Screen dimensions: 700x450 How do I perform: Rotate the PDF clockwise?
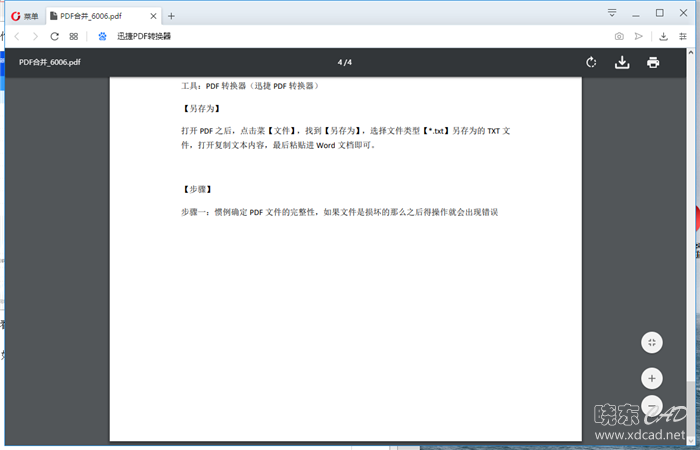[591, 62]
